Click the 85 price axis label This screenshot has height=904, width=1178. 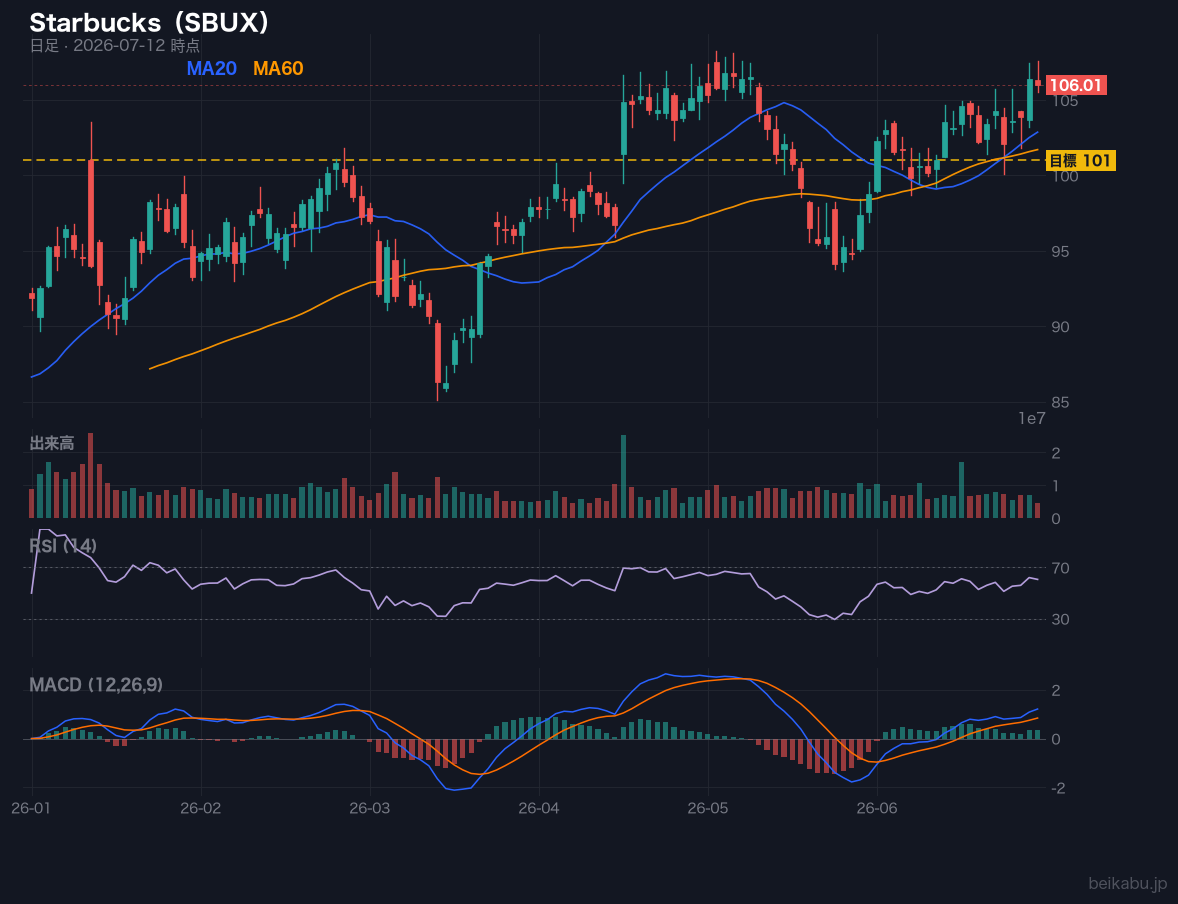1060,403
